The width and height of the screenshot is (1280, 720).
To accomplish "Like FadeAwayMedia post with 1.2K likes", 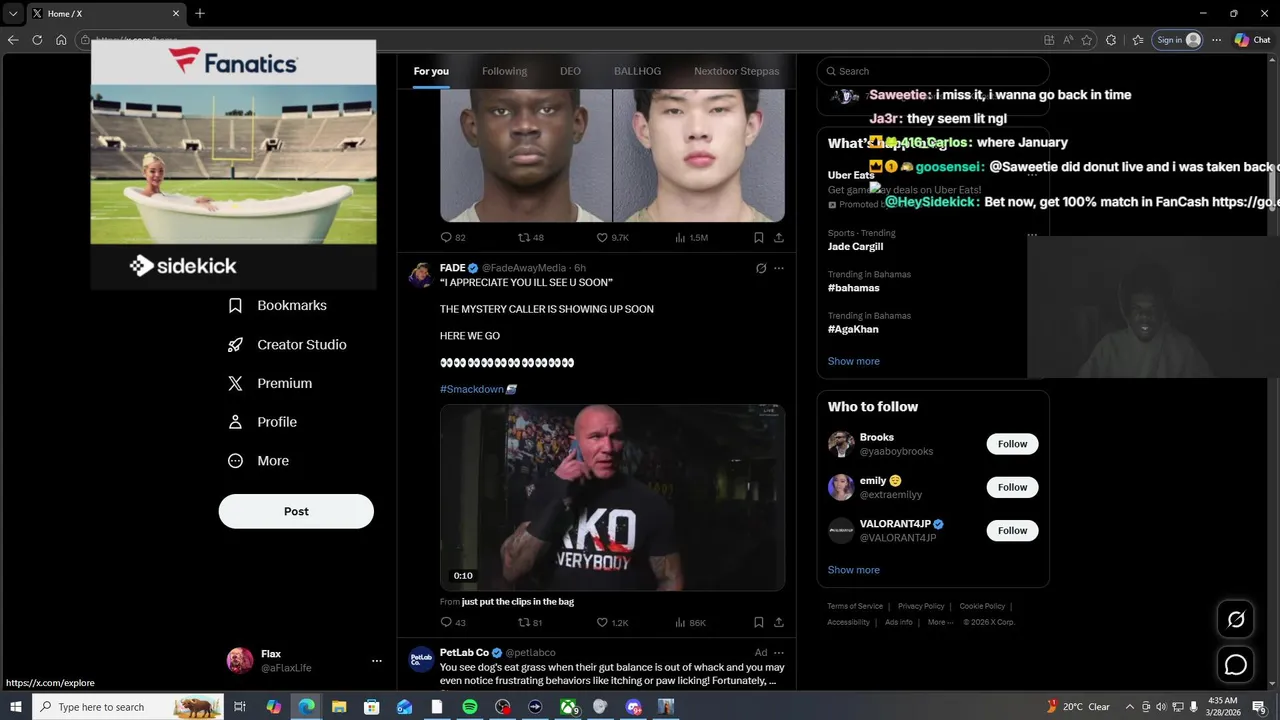I will tap(612, 622).
